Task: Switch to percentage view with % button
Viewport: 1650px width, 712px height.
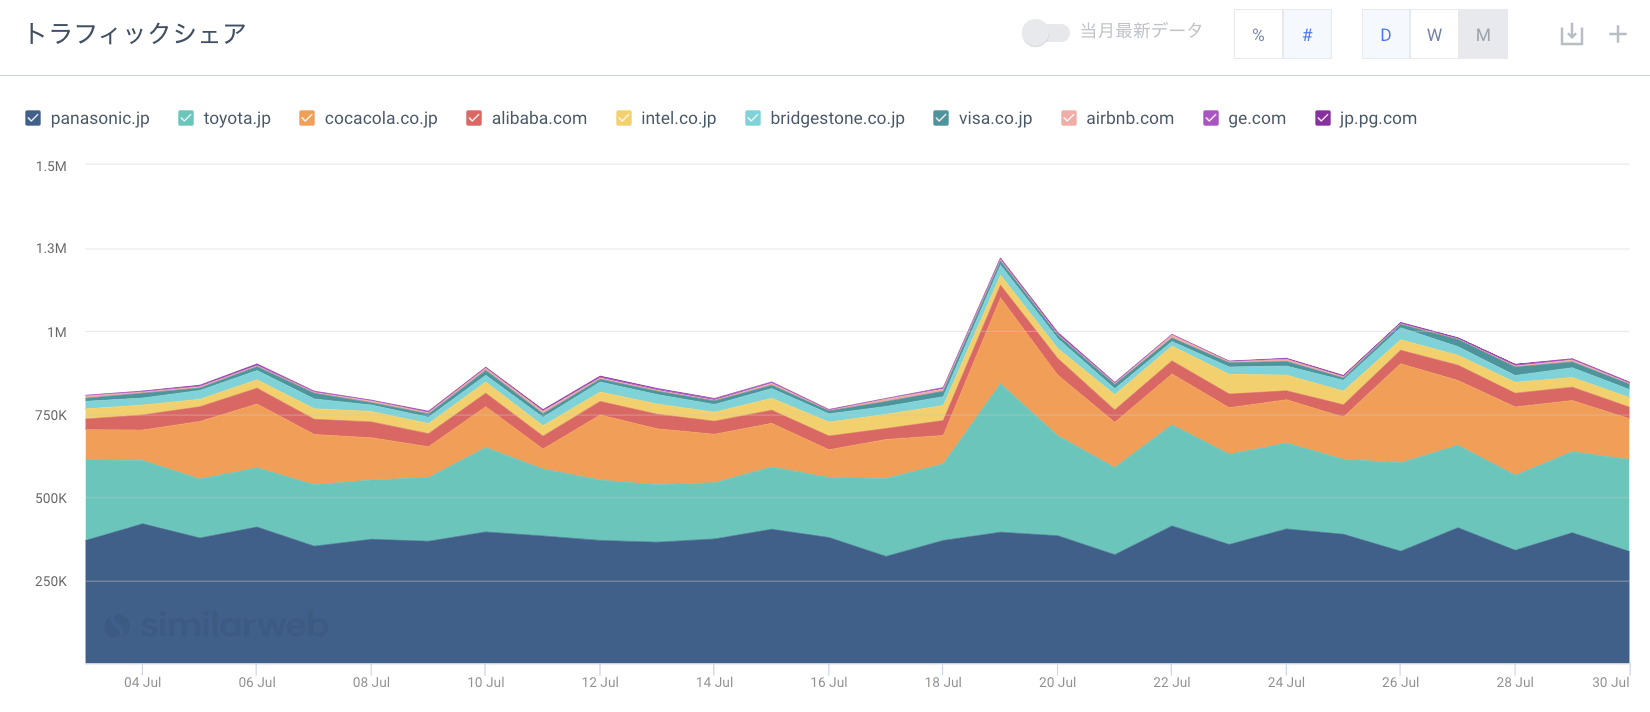Action: (1258, 35)
